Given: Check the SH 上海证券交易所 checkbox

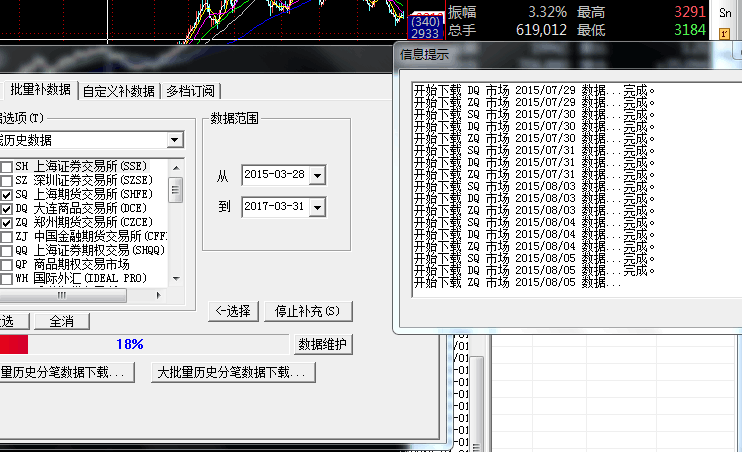Looking at the screenshot, I should click(x=7, y=166).
